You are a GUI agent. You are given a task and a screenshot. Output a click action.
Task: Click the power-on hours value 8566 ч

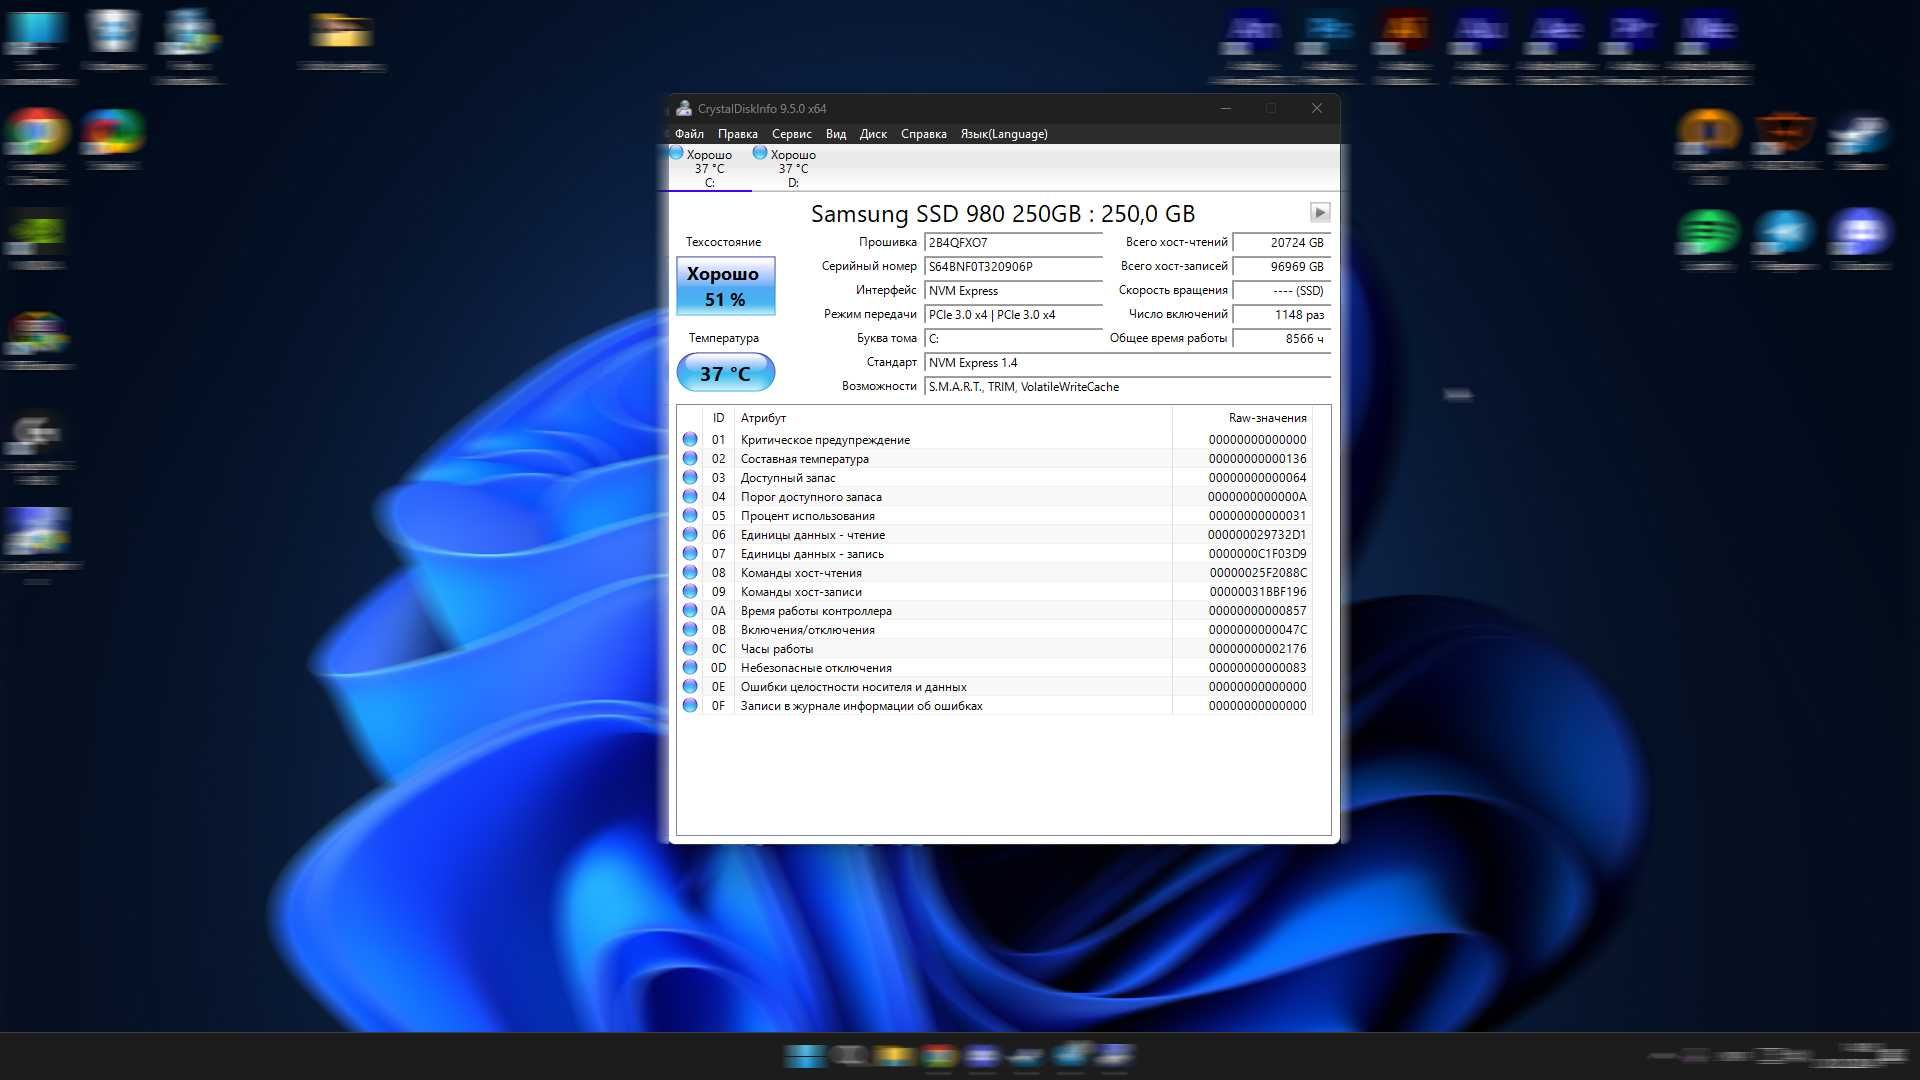point(1281,339)
